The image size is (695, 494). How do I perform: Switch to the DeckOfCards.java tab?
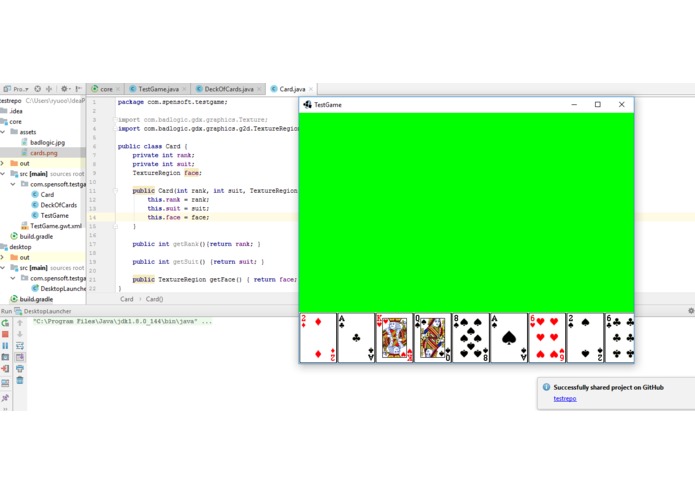229,89
